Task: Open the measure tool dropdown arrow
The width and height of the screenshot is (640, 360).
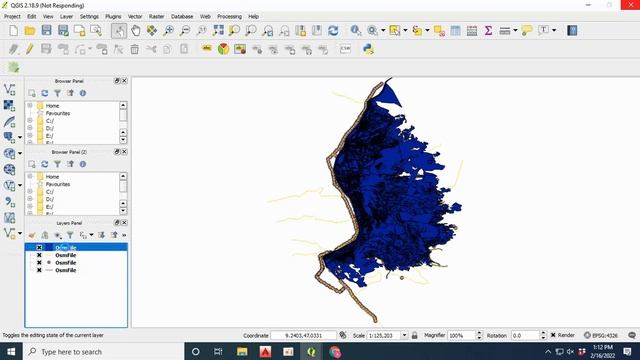Action: pyautogui.click(x=515, y=31)
